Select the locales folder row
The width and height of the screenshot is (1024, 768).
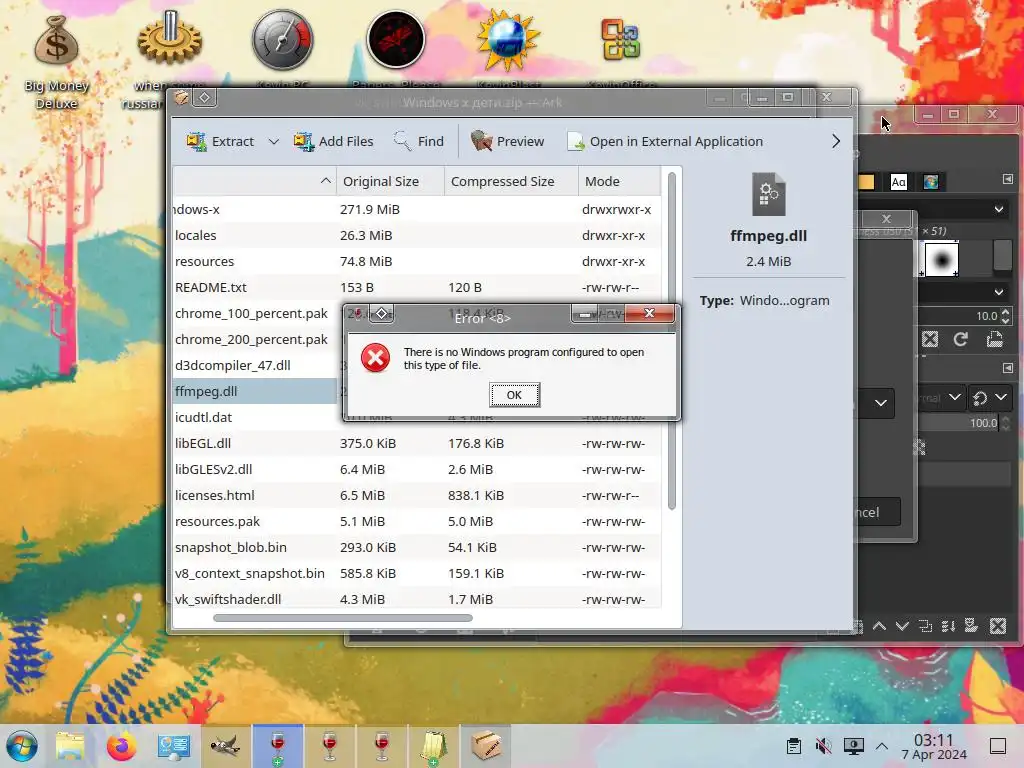click(417, 235)
